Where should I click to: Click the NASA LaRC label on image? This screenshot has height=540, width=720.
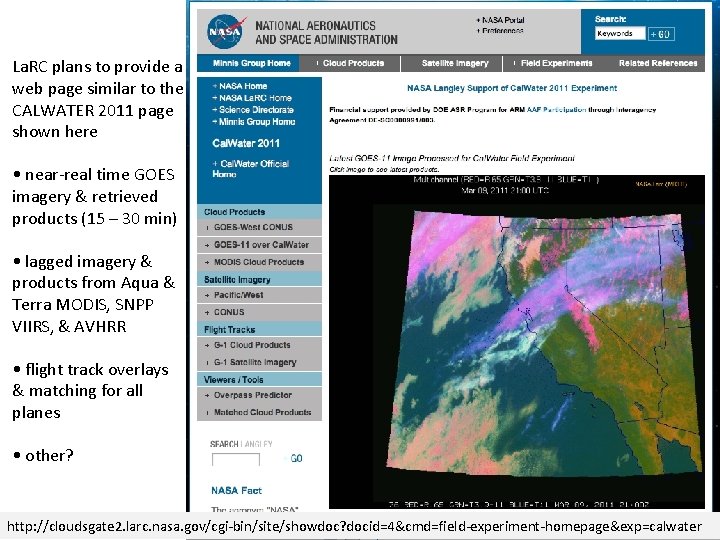coord(661,184)
